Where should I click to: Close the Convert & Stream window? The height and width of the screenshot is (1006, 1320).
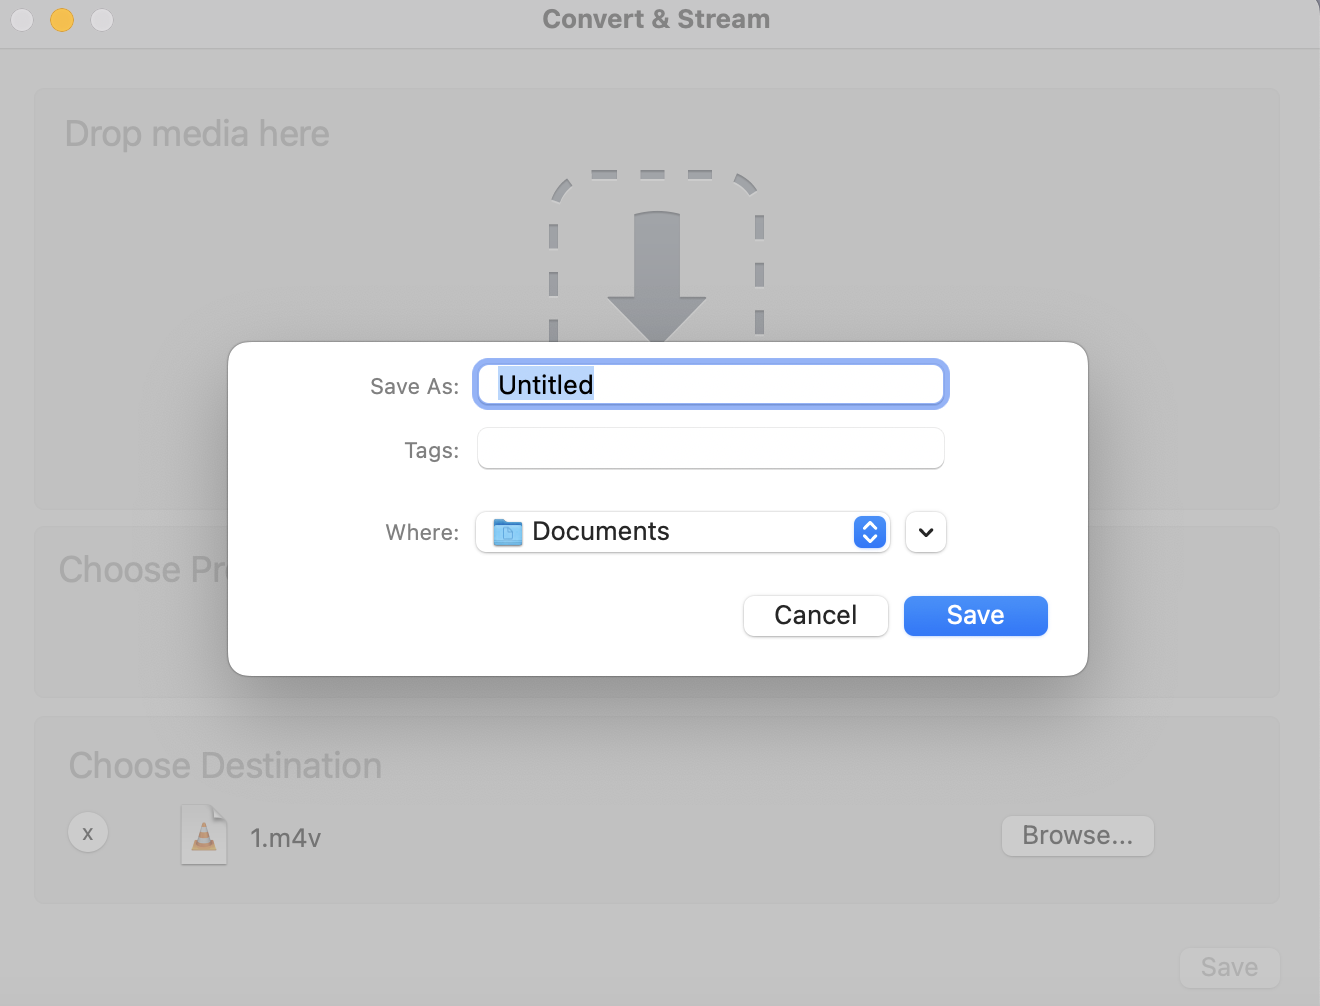tap(22, 19)
